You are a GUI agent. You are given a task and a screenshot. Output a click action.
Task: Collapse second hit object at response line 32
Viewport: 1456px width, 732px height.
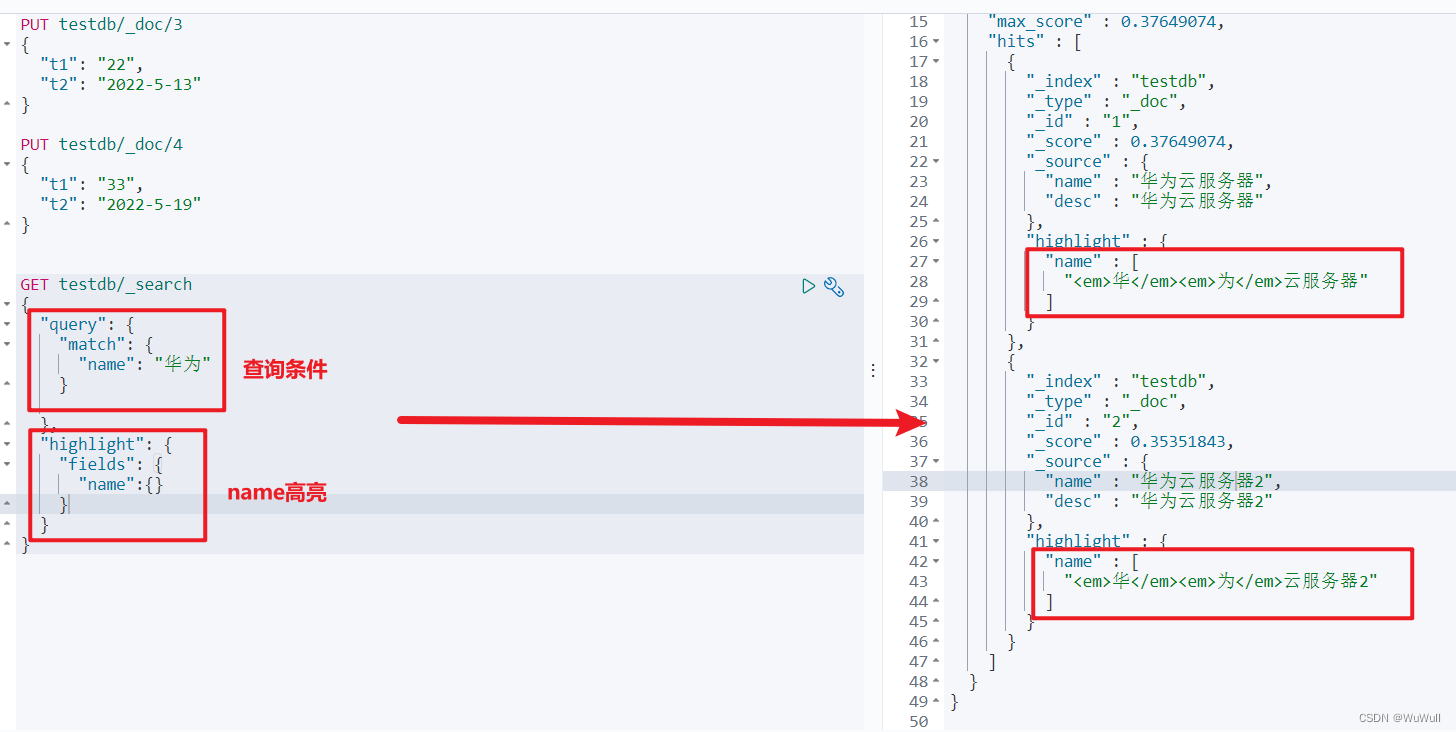coord(936,361)
